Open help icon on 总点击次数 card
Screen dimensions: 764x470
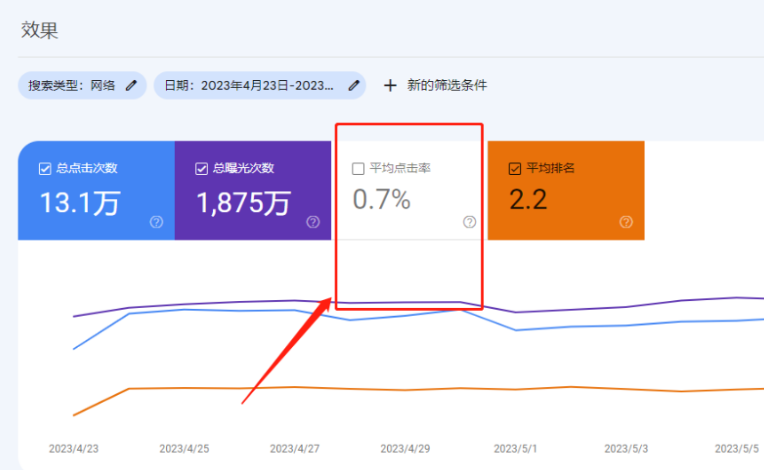coord(157,222)
